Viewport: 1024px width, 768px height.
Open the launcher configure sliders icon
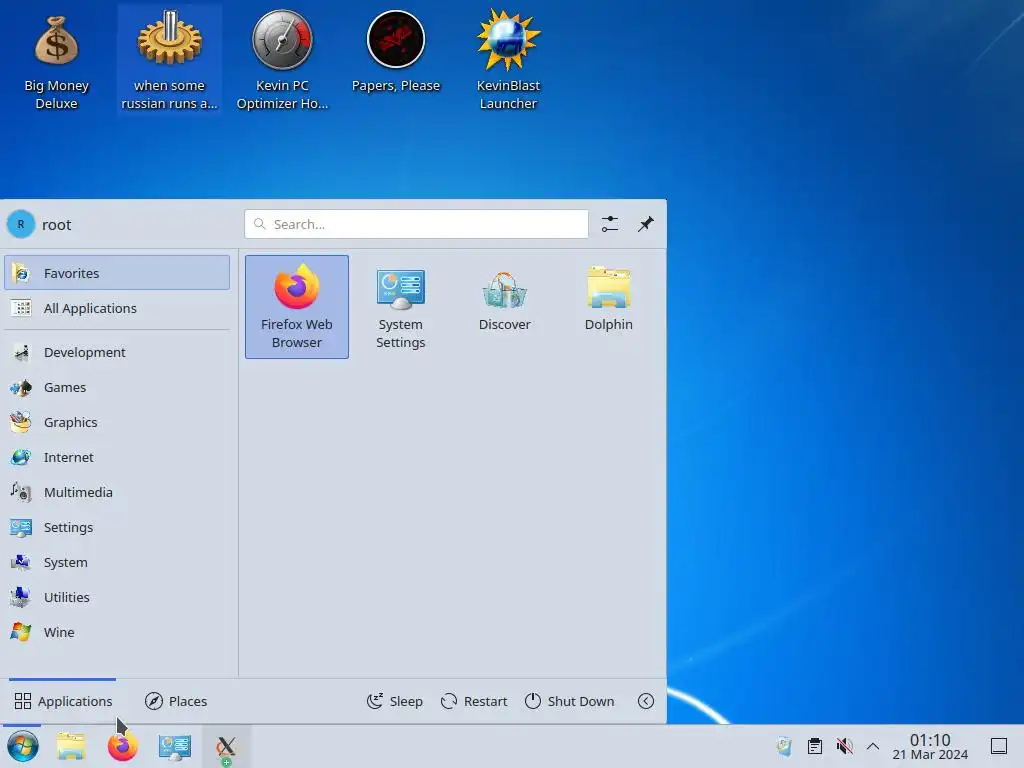point(609,224)
